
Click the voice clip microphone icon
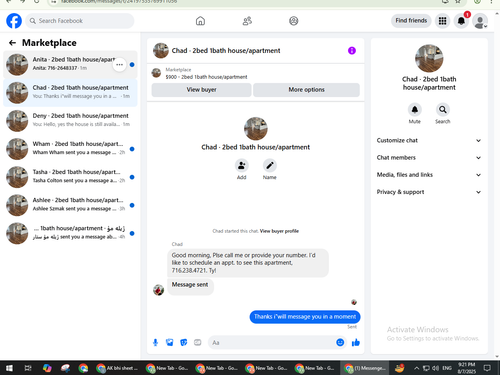coord(155,342)
